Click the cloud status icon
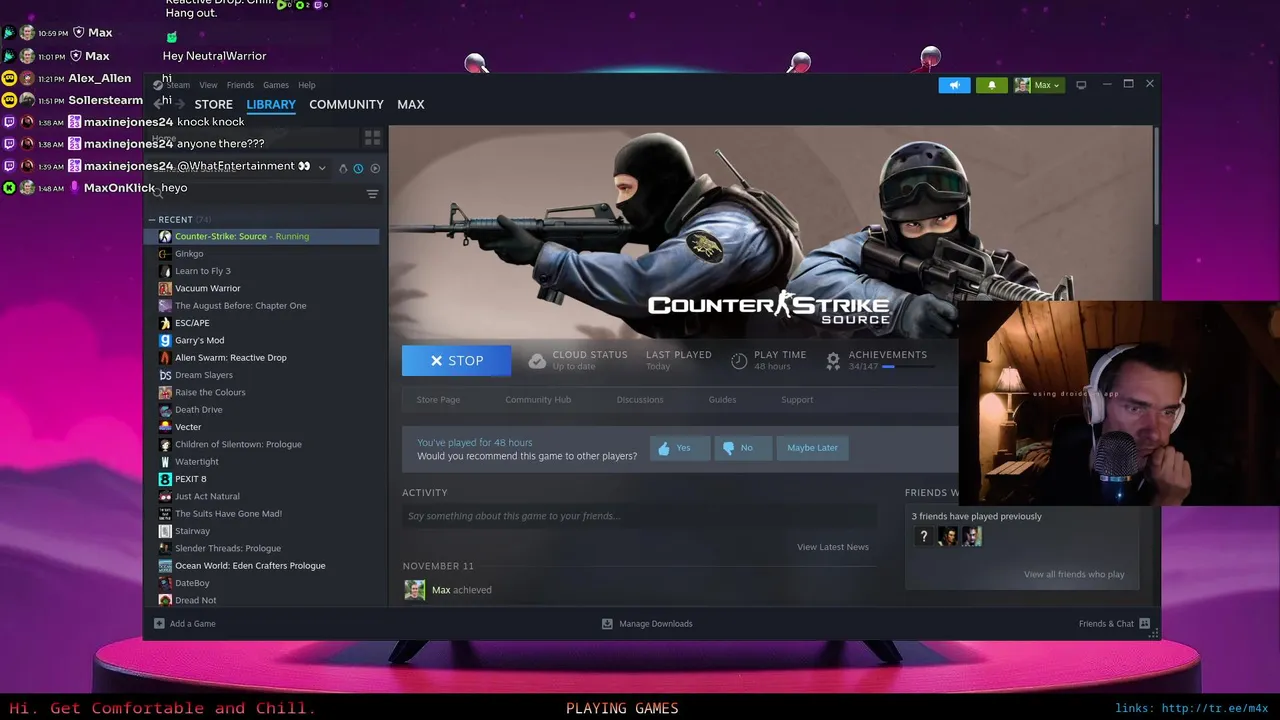Viewport: 1280px width, 720px height. (x=537, y=361)
